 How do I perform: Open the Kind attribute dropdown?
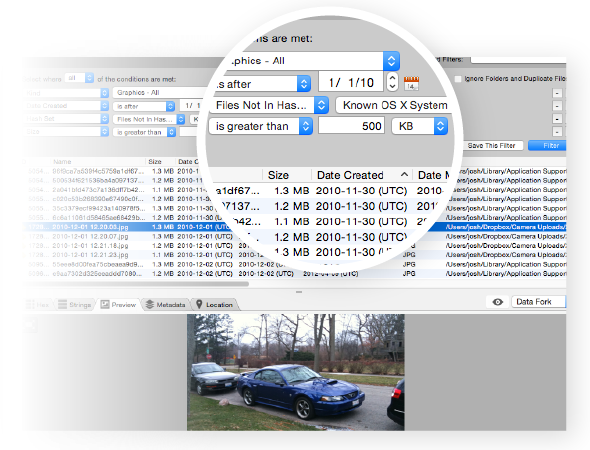pos(66,93)
